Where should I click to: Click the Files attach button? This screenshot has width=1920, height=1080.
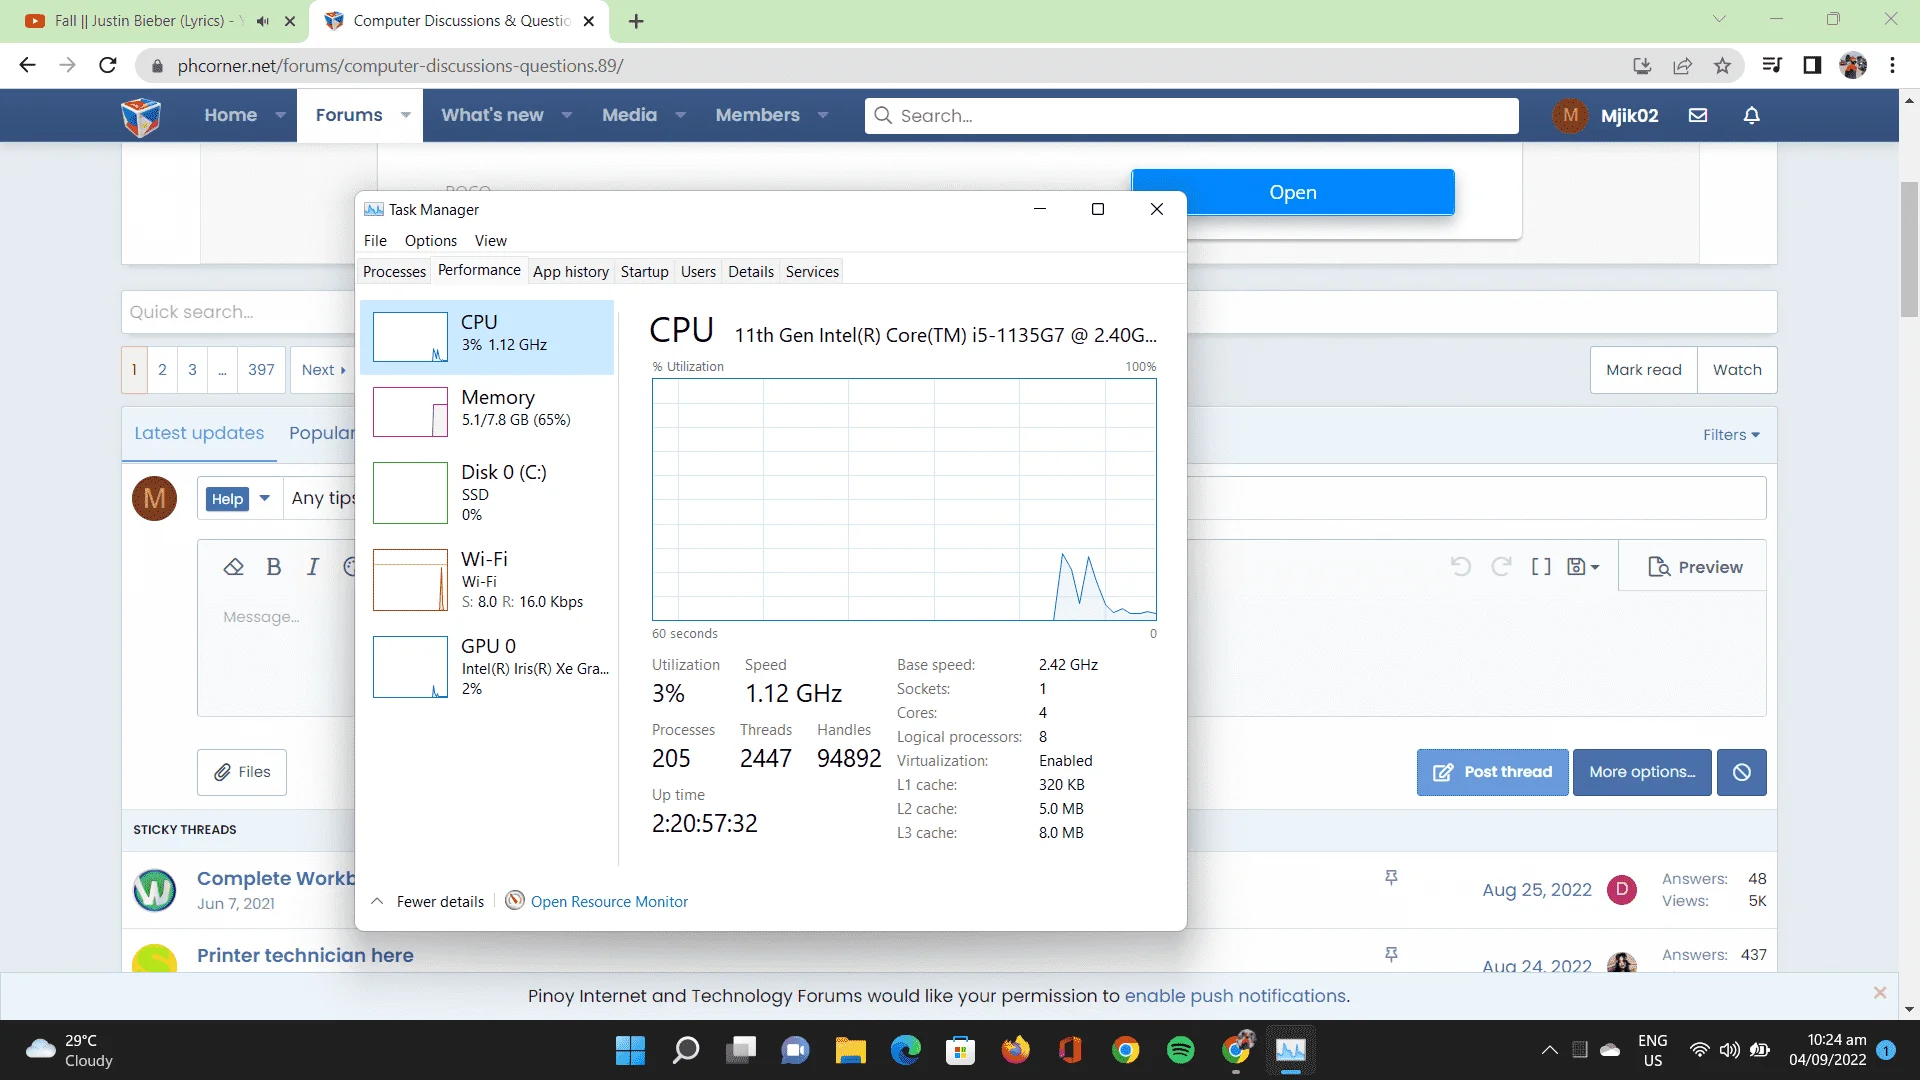[242, 772]
